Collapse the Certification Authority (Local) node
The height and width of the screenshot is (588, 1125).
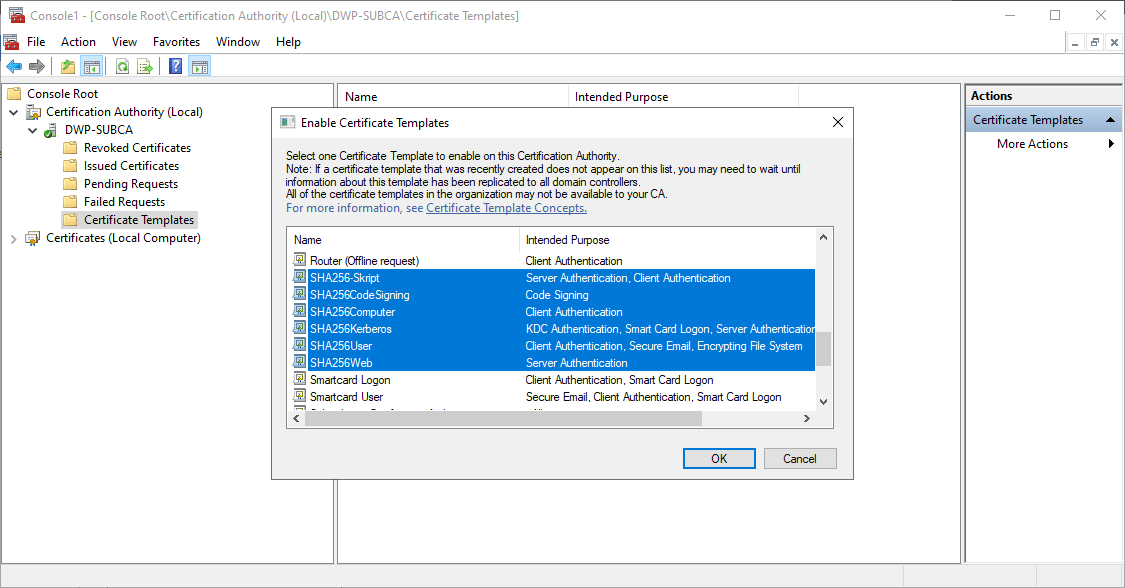13,112
